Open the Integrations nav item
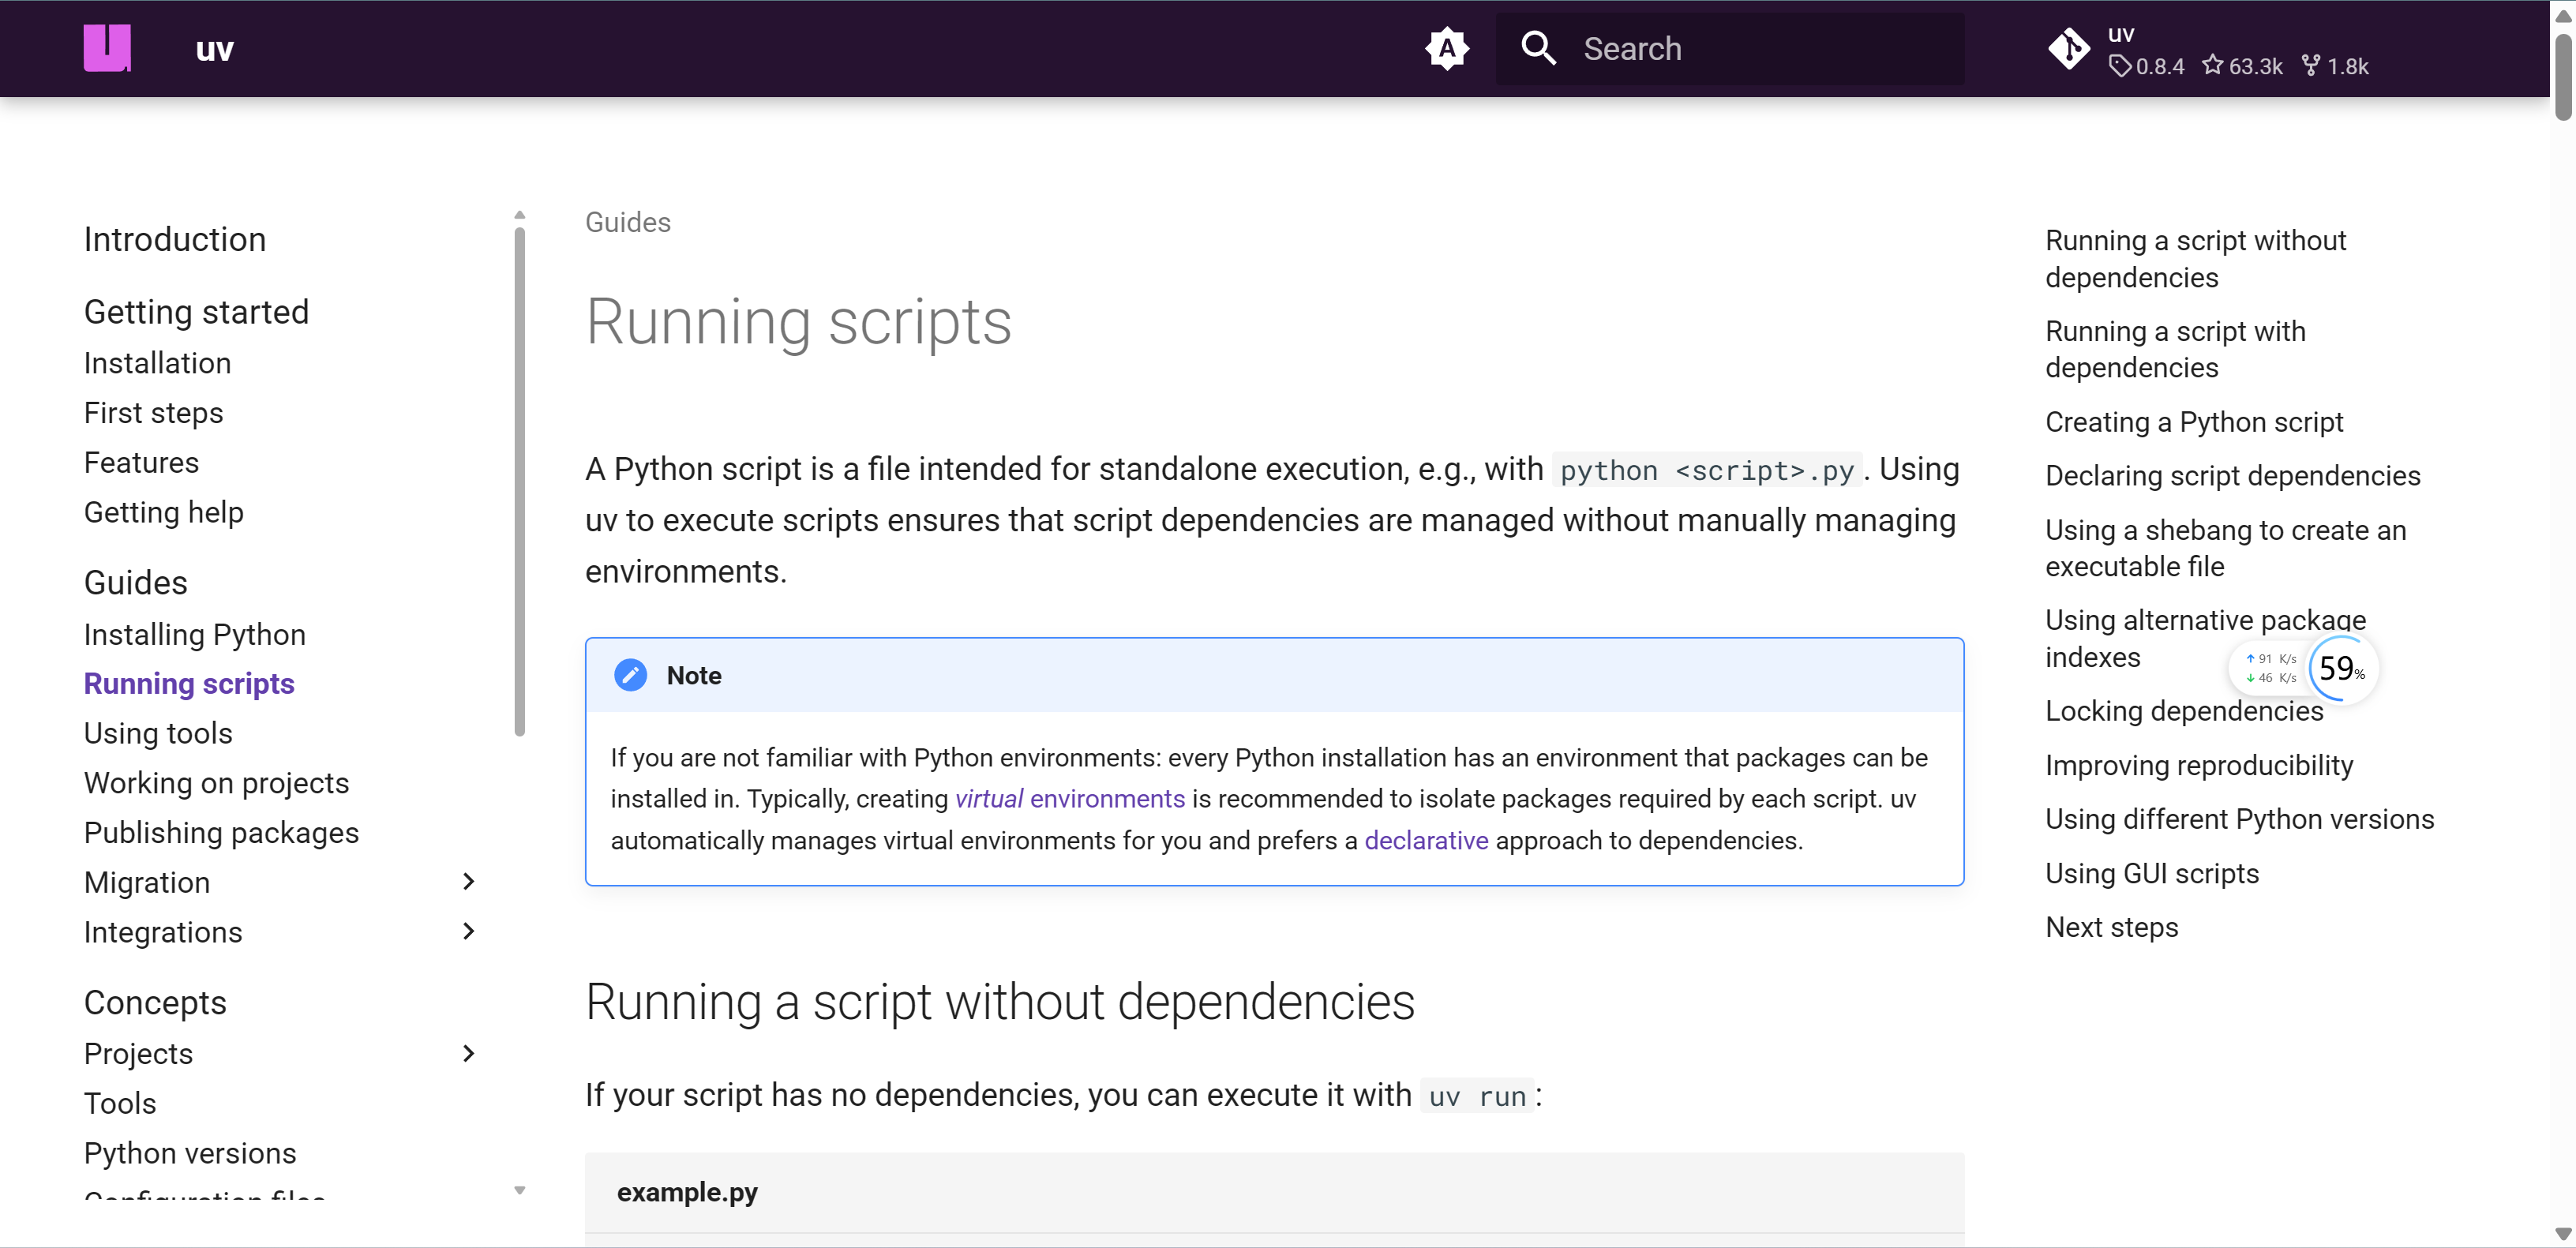Image resolution: width=2576 pixels, height=1248 pixels. pyautogui.click(x=163, y=932)
